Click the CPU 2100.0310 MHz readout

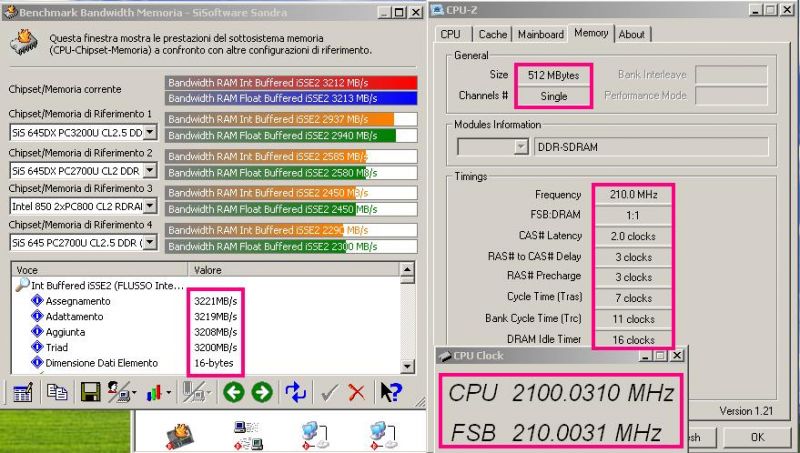point(561,393)
